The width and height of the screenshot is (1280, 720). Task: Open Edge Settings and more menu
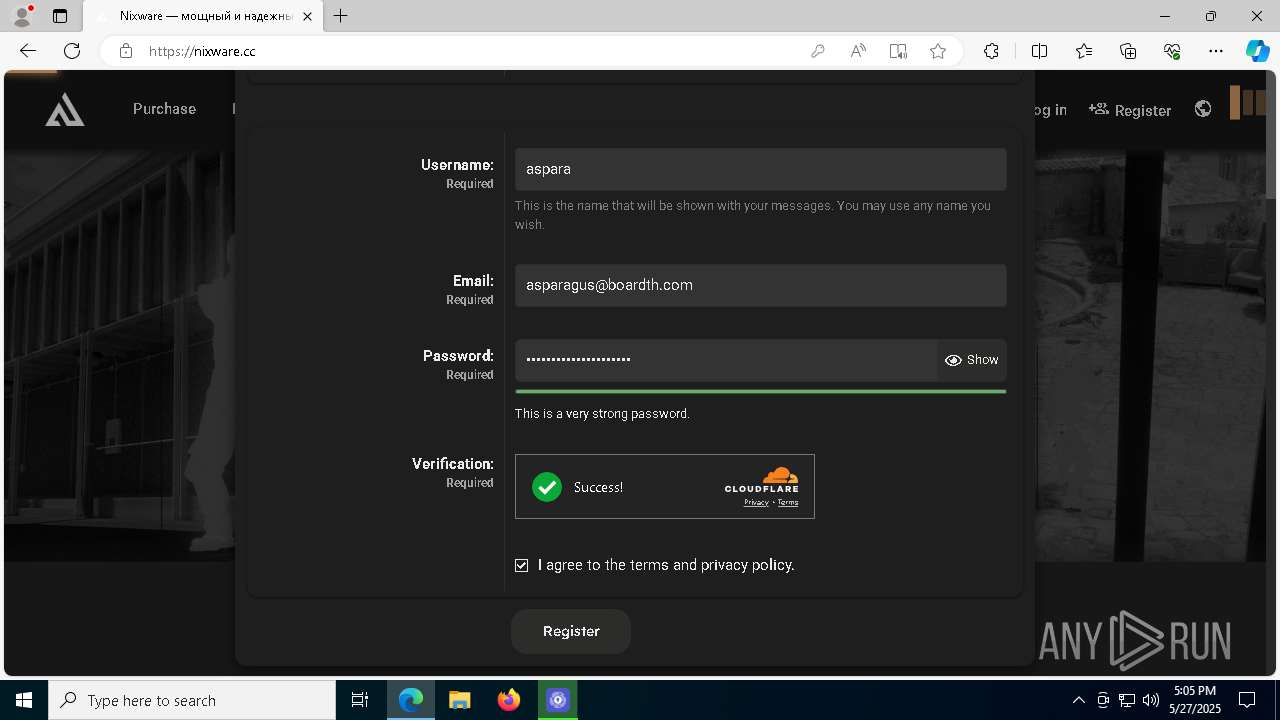pyautogui.click(x=1216, y=51)
